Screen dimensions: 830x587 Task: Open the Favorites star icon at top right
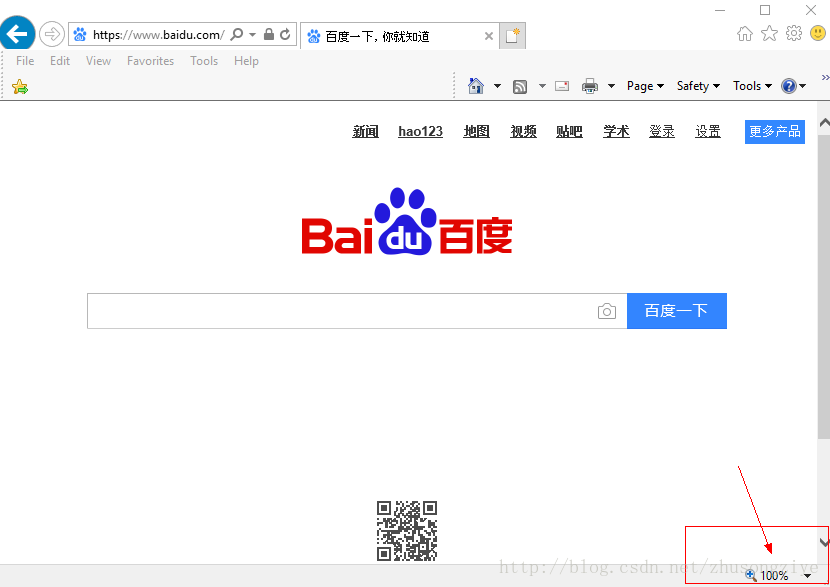click(769, 34)
